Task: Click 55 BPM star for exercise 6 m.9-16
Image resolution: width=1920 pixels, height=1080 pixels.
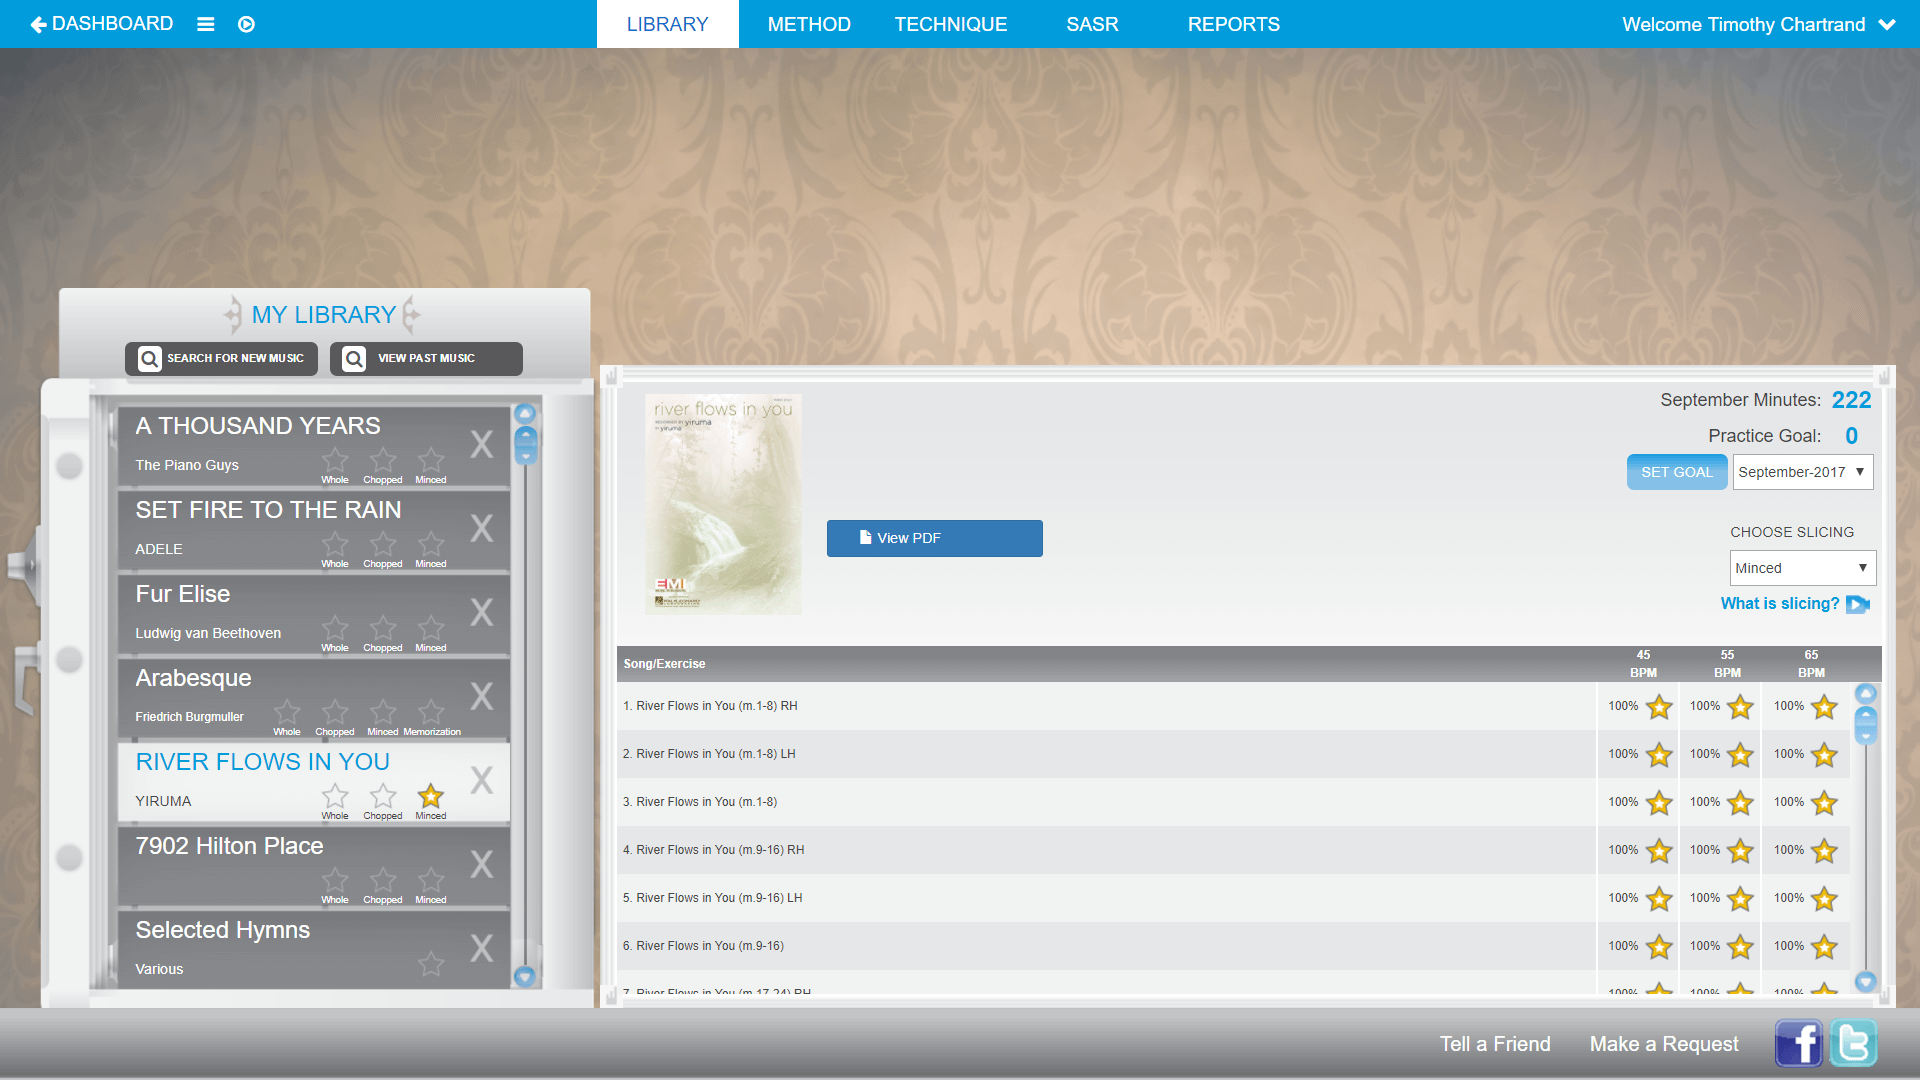Action: point(1740,947)
